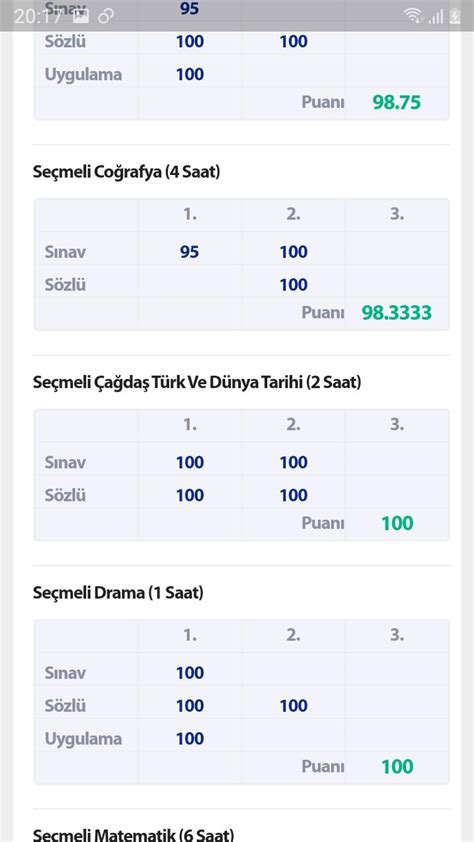
Task: Tap the Uygulama row label in Drama table
Action: (83, 739)
